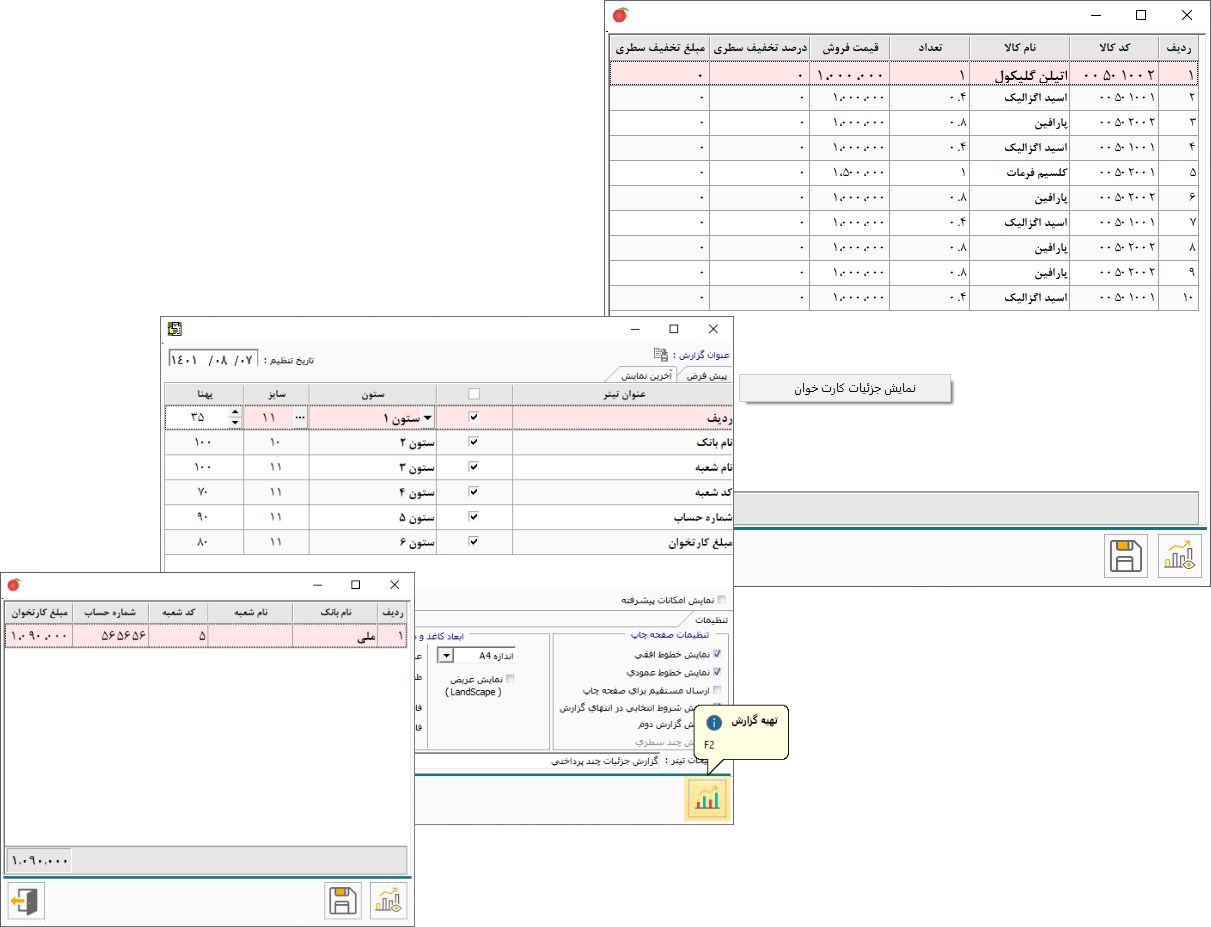Click report chart icon in items window
The width and height of the screenshot is (1211, 927).
coord(1179,556)
